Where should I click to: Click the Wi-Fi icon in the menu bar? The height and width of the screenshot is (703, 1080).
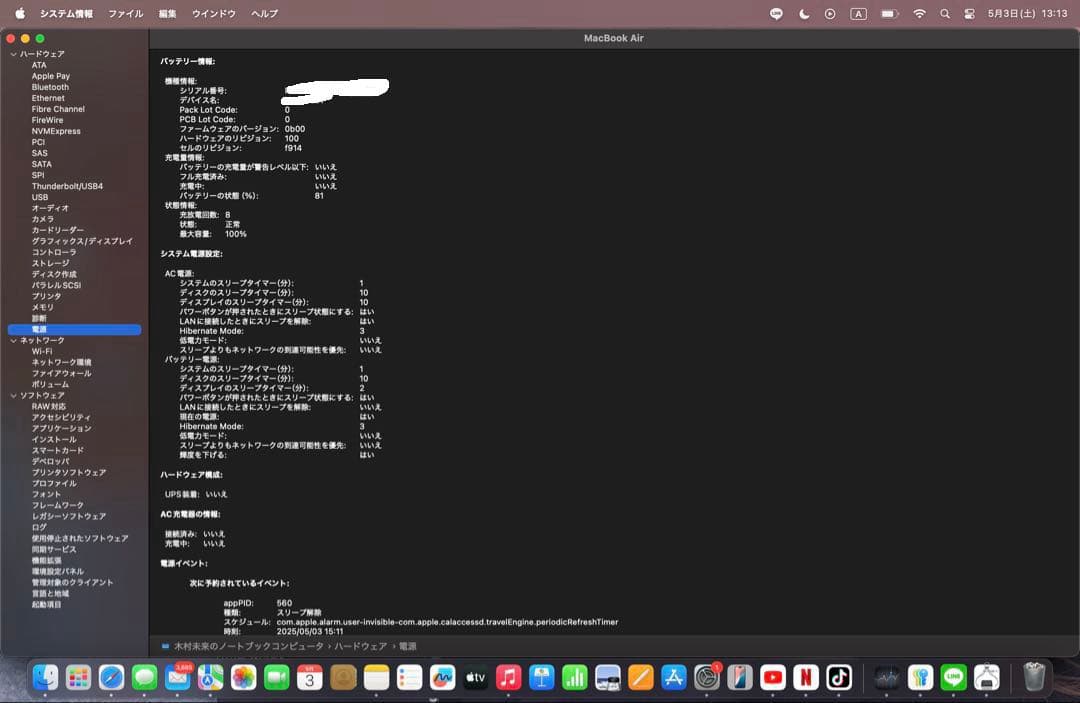tap(918, 13)
